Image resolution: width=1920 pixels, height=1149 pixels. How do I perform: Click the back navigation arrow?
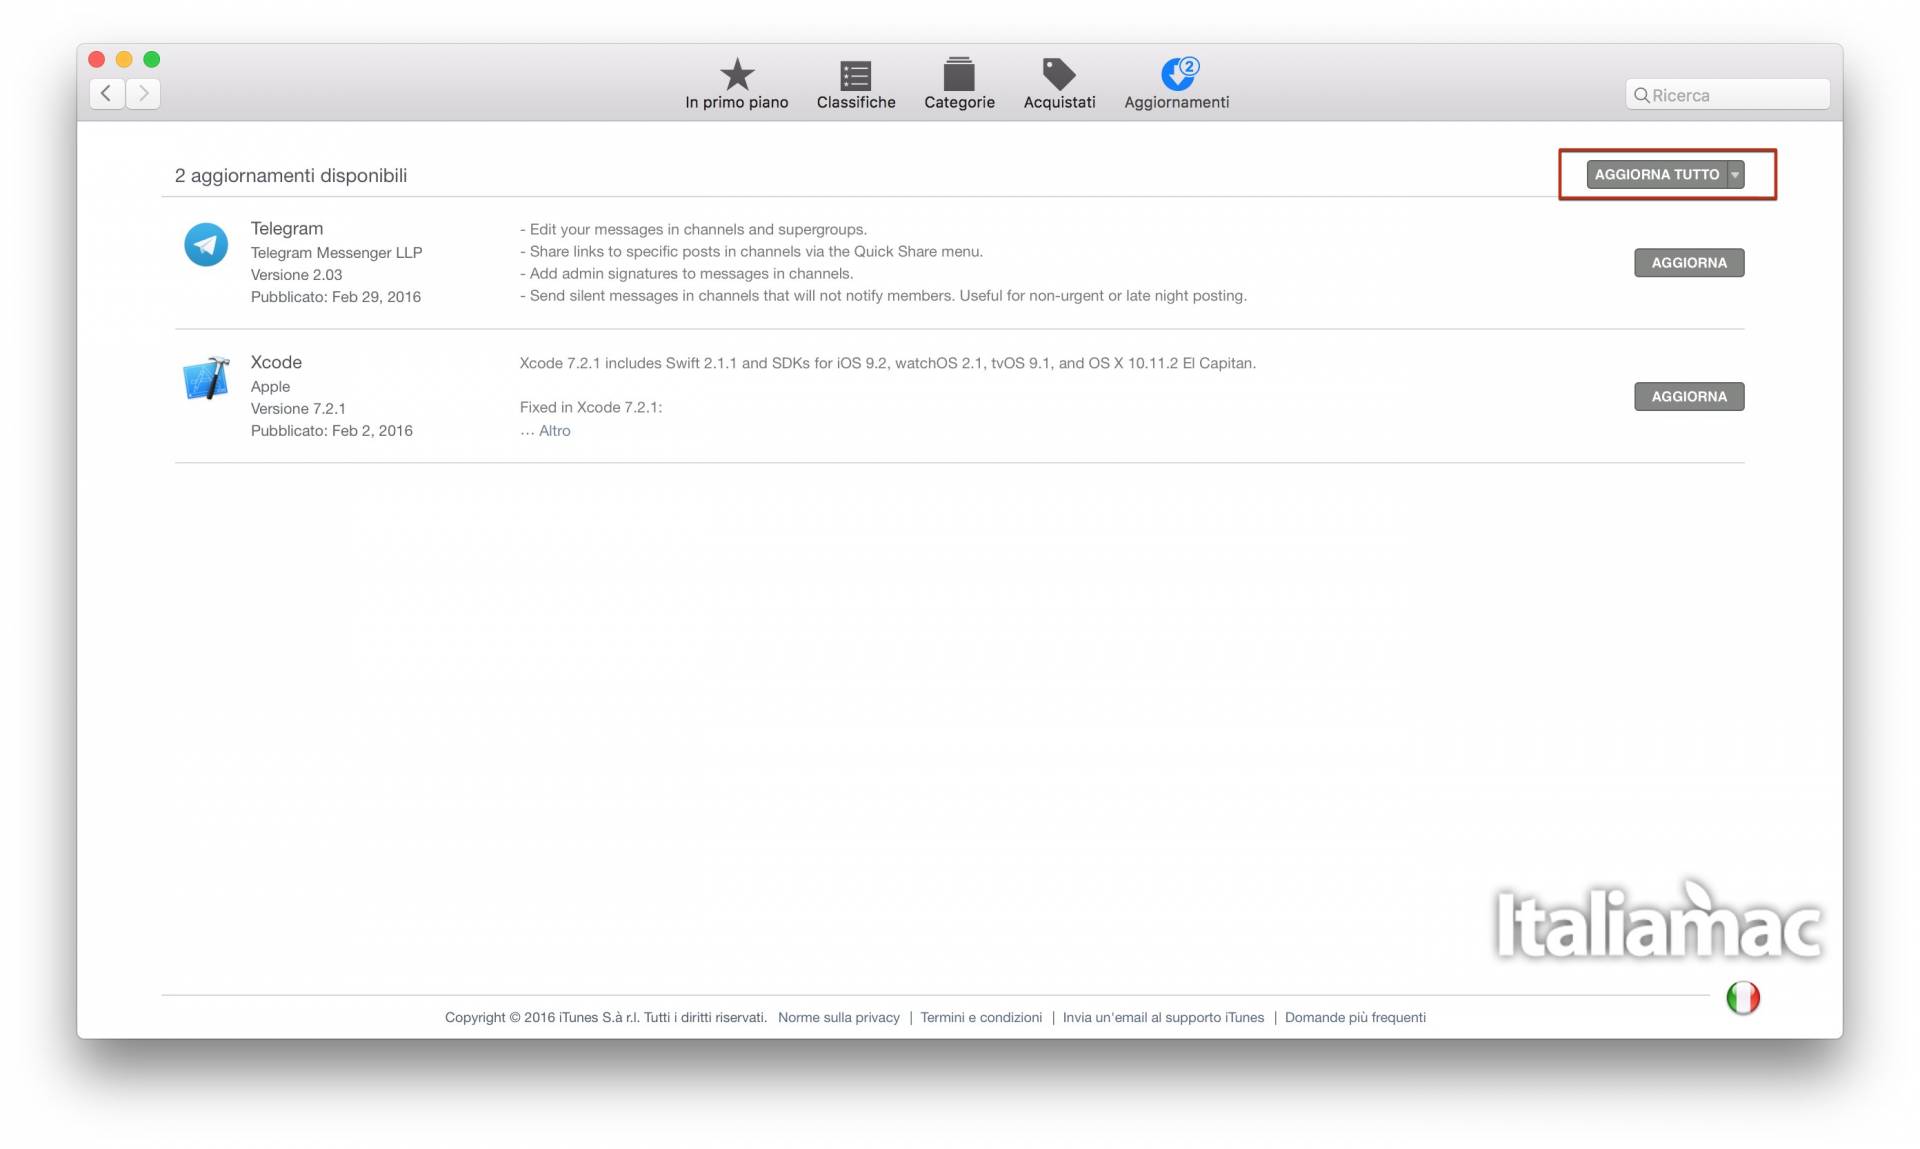click(107, 93)
